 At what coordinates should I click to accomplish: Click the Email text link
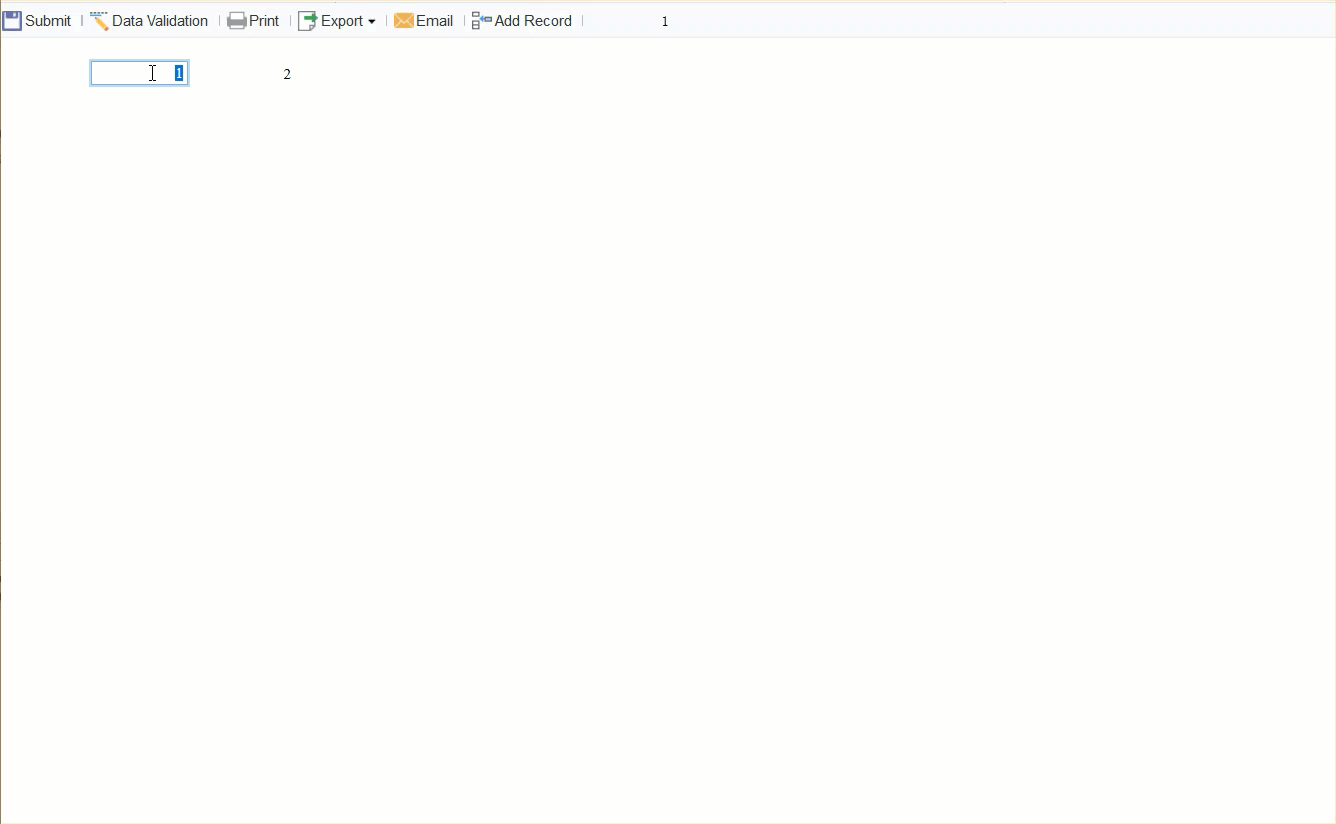click(x=433, y=20)
